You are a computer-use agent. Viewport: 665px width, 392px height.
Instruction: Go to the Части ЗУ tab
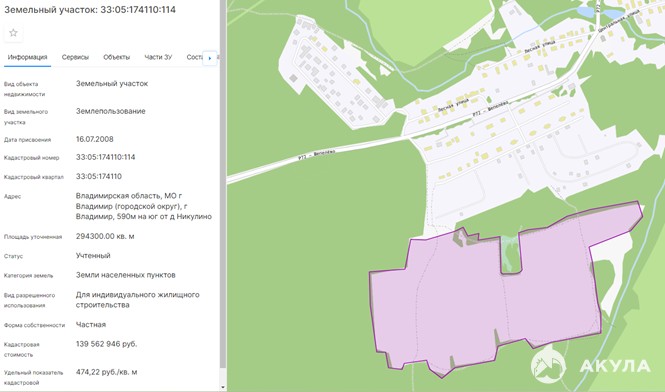click(x=158, y=57)
